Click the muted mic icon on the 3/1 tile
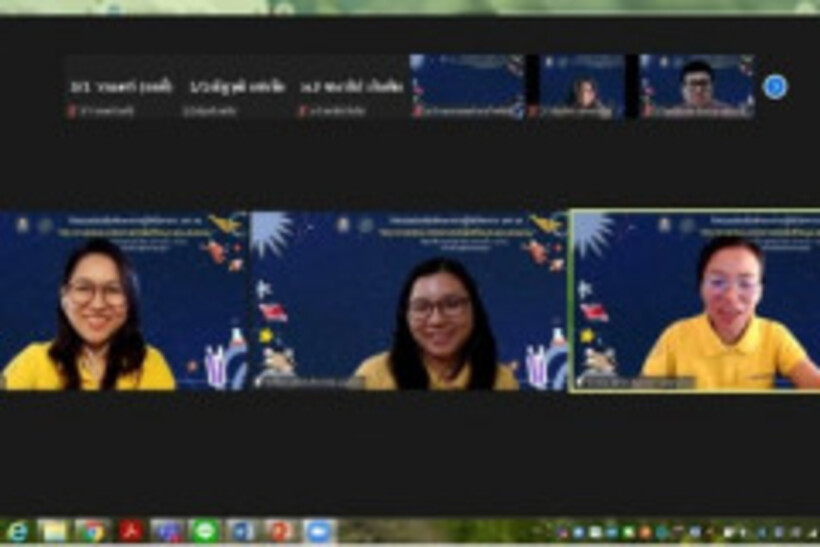This screenshot has height=547, width=820. (x=72, y=111)
